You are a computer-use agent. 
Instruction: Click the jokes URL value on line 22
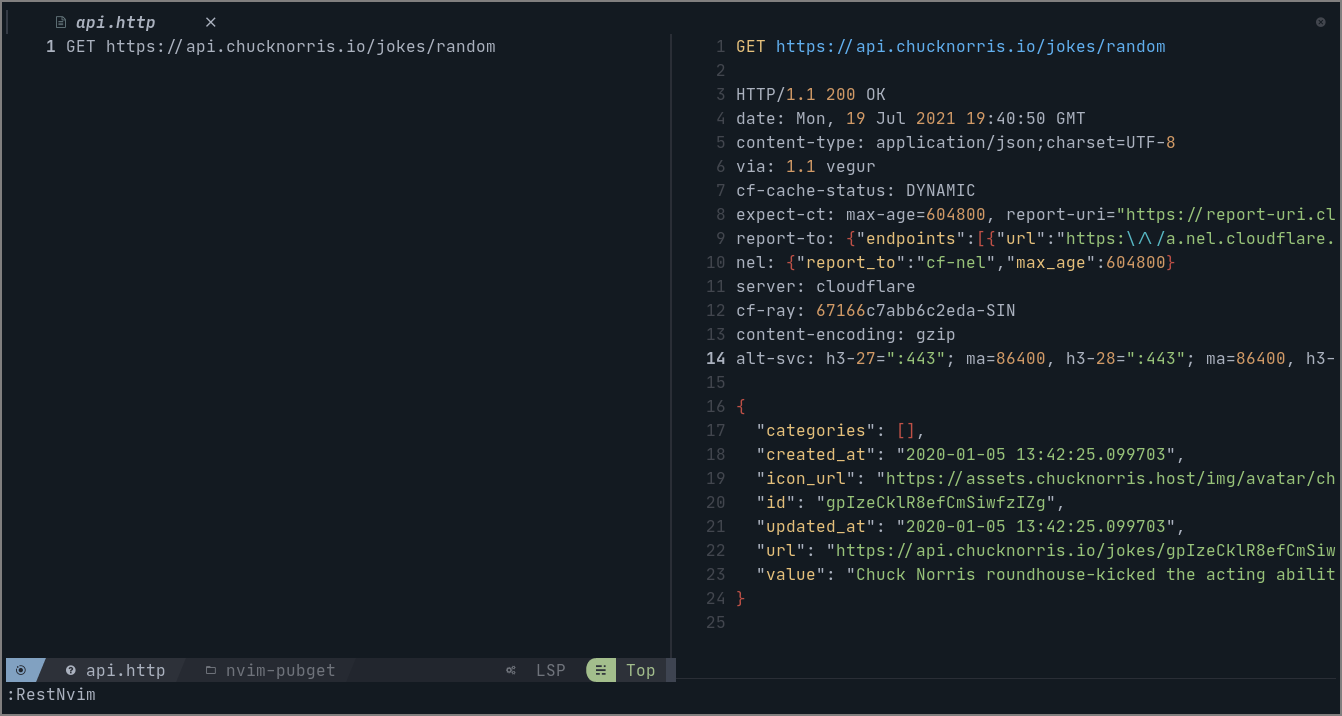pyautogui.click(x=1081, y=550)
